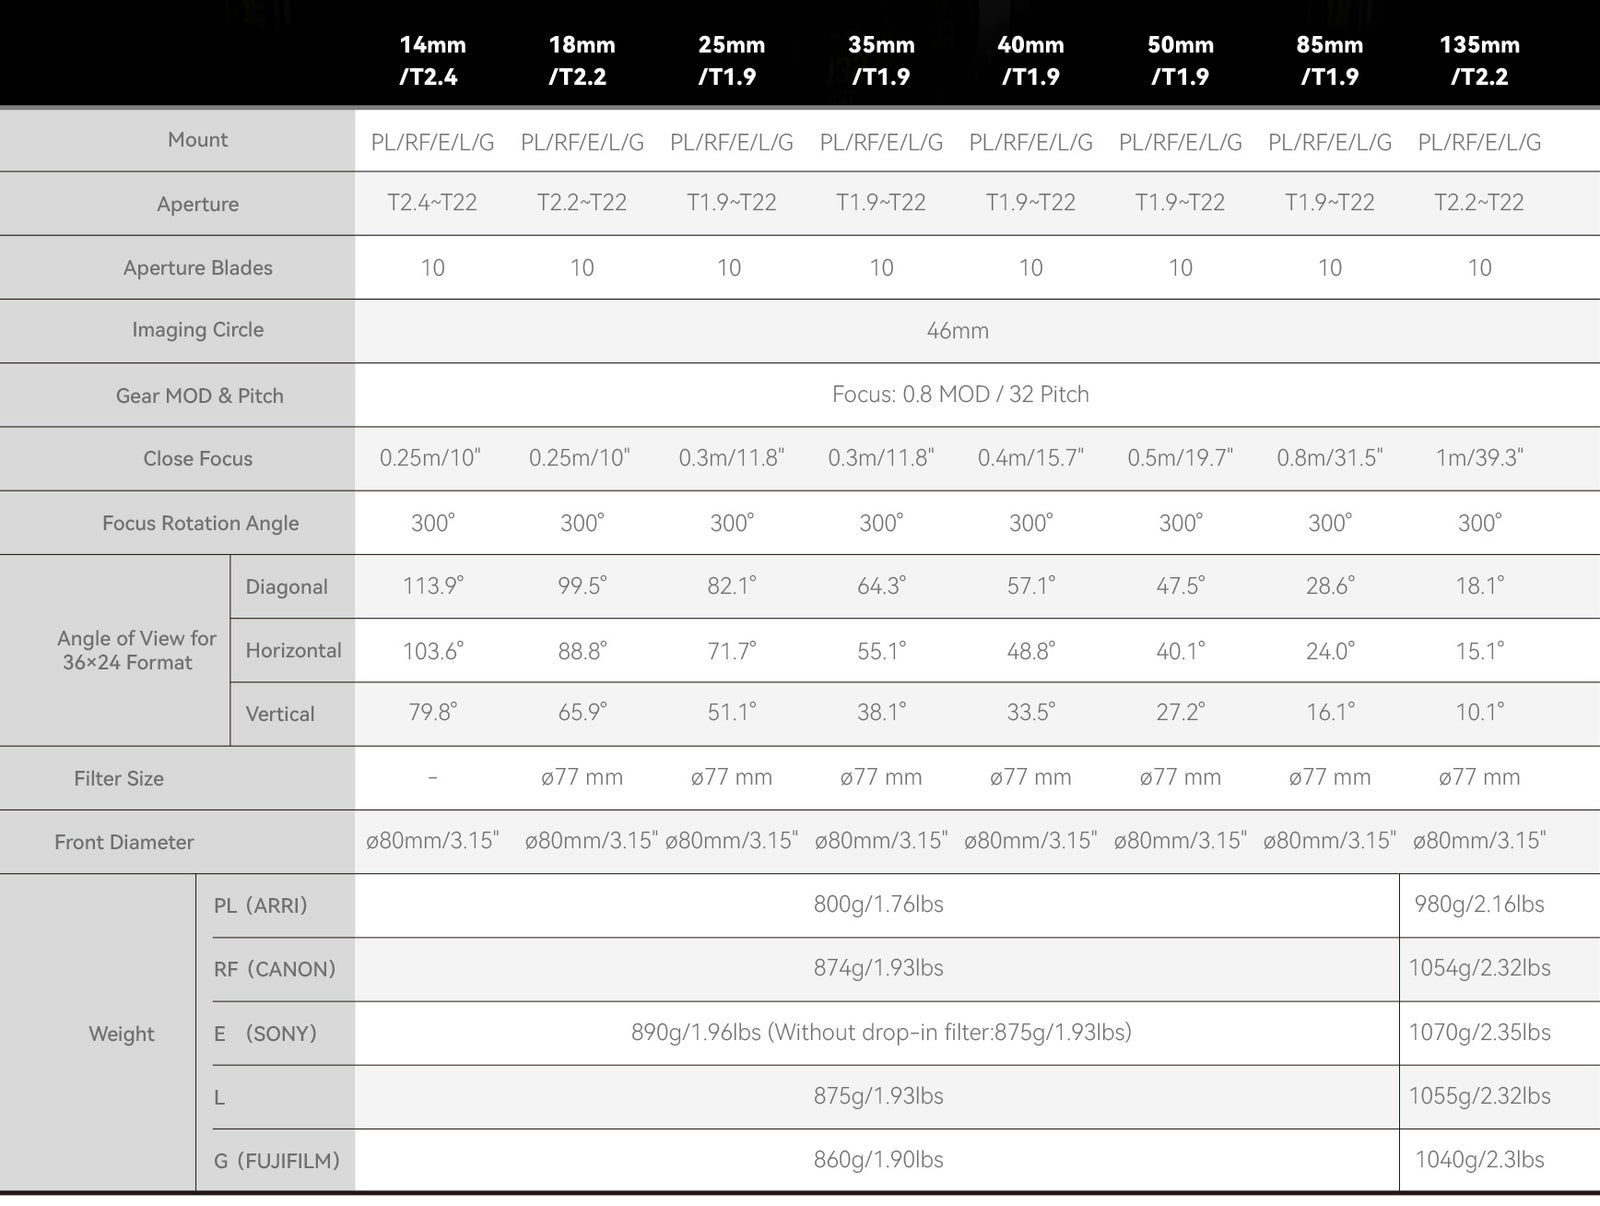Select the Aperture Blades row label

pos(198,268)
